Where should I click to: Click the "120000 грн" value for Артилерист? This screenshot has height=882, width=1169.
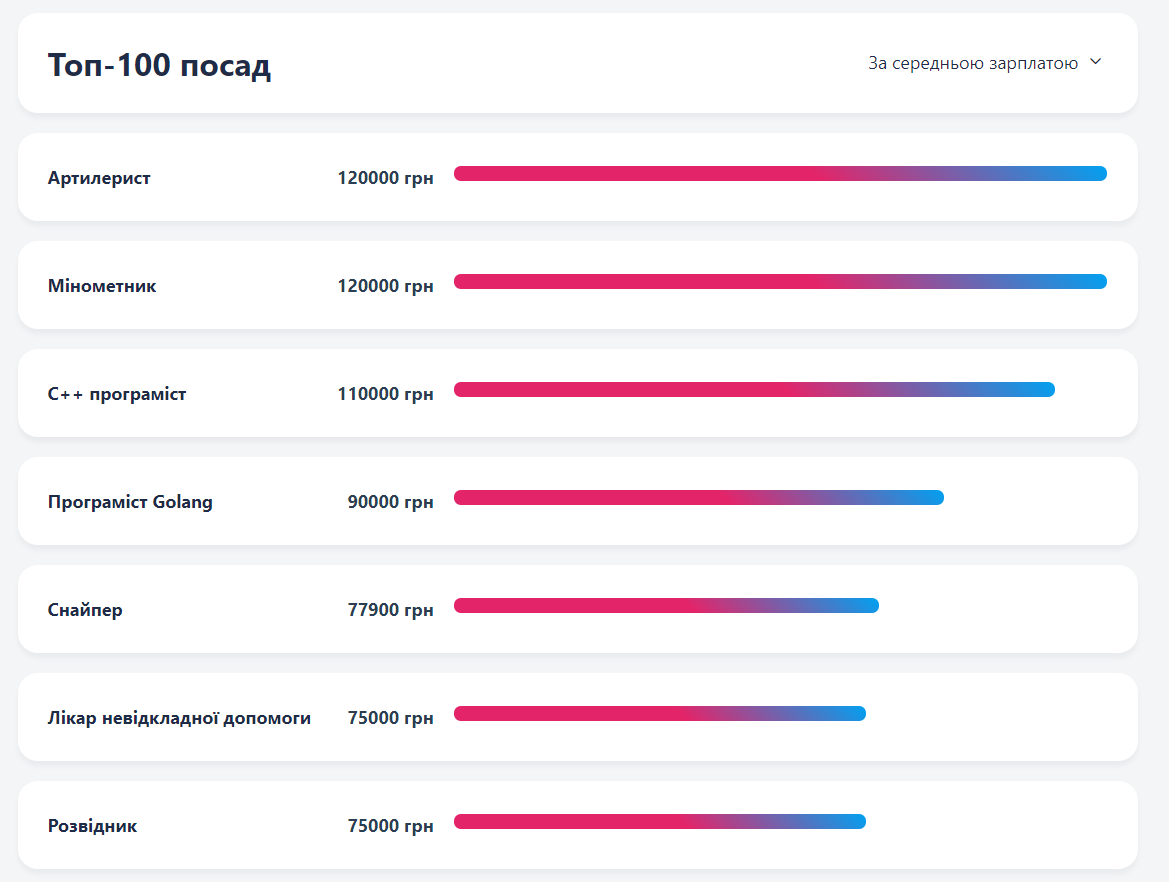pos(385,178)
